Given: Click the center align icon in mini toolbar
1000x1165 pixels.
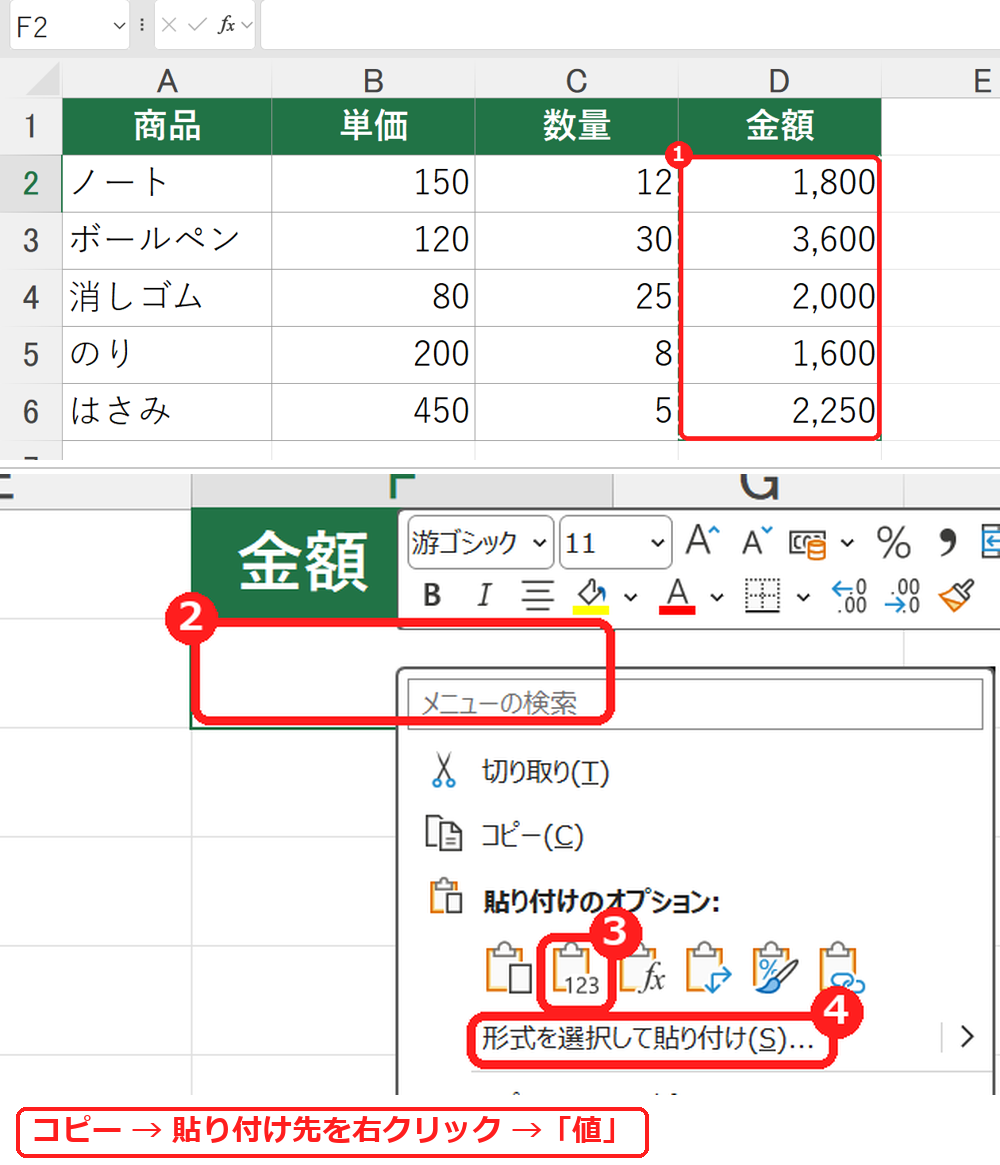Looking at the screenshot, I should coord(536,595).
